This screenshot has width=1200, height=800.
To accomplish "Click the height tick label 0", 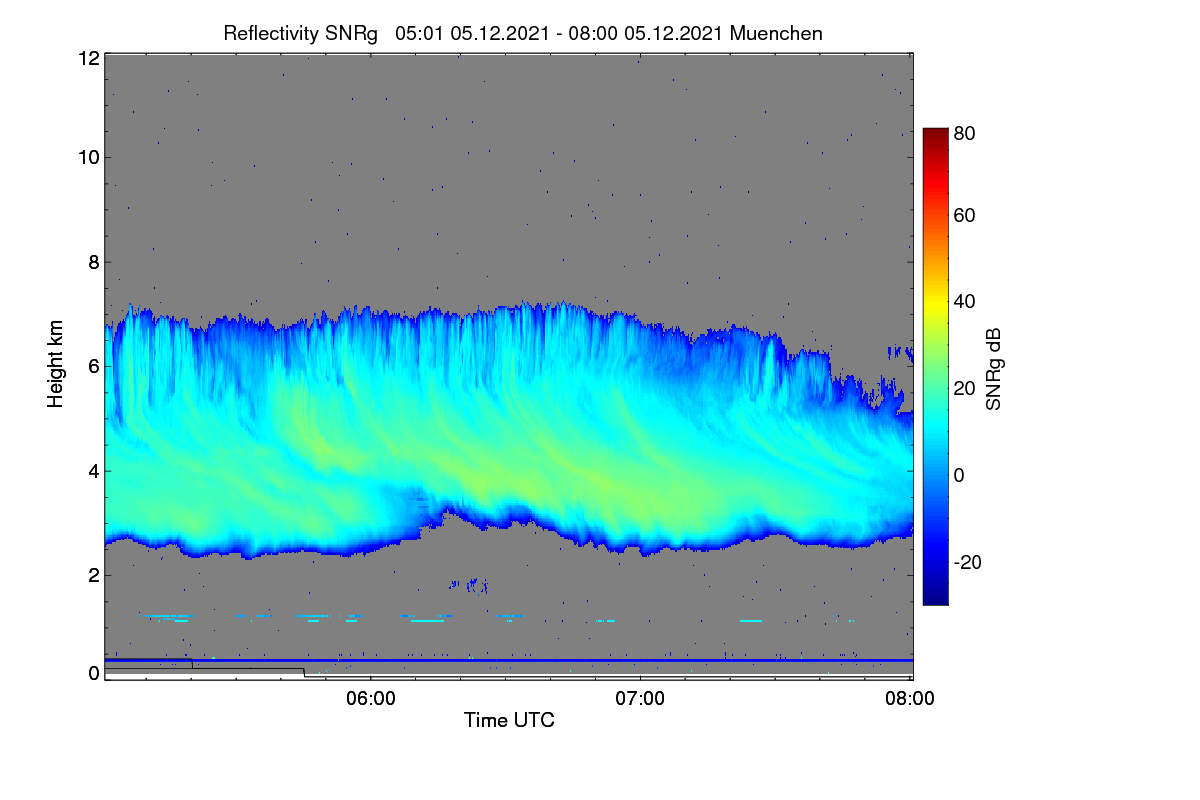I will point(94,673).
